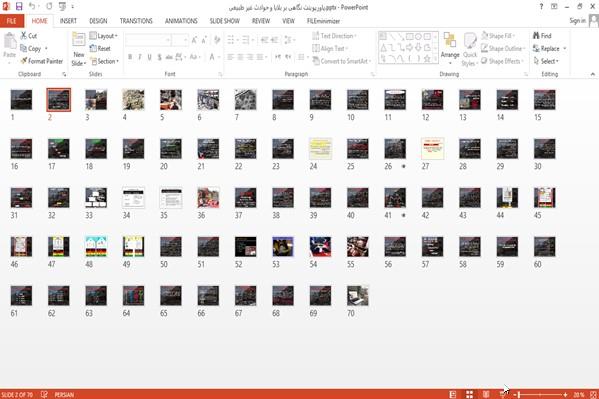Toggle Bold formatting button
599x399 pixels.
[130, 57]
